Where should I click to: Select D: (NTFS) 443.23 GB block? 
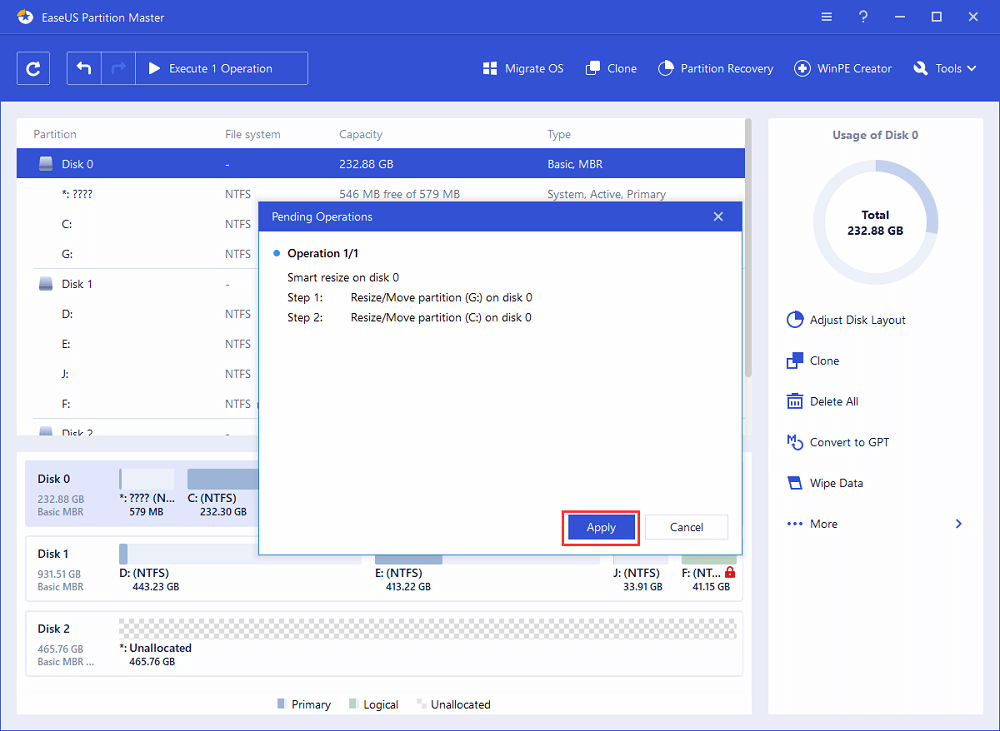240,568
